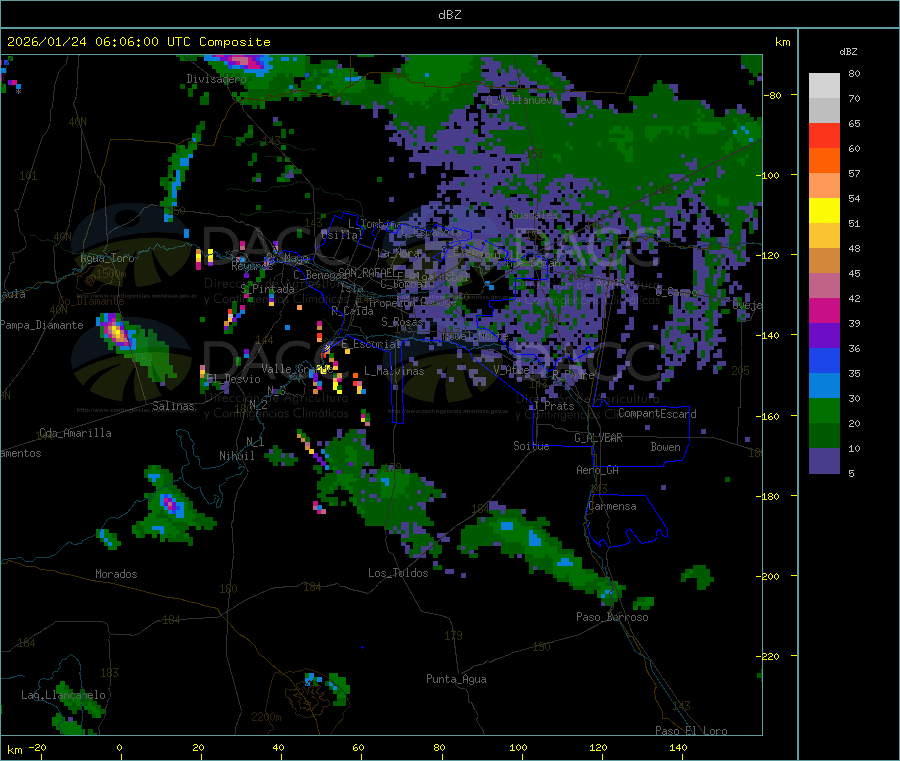
Task: Click the -80 tick on right axis
Action: 772,95
